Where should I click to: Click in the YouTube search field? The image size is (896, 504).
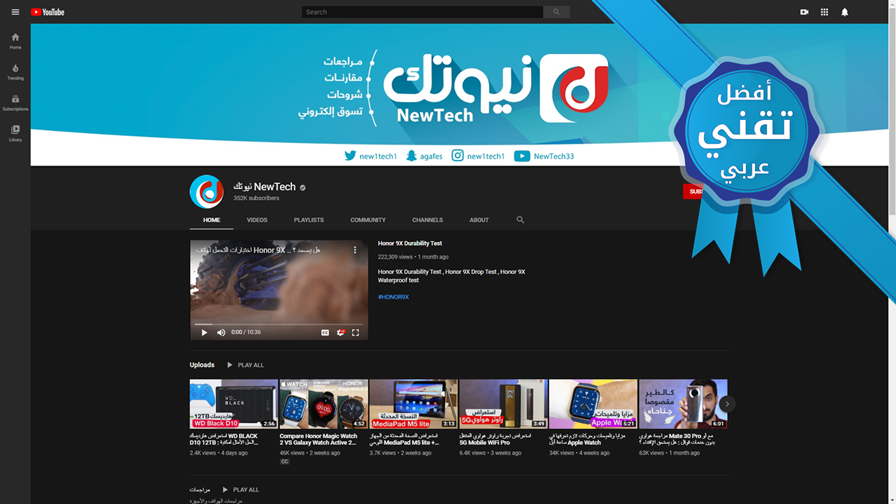422,12
